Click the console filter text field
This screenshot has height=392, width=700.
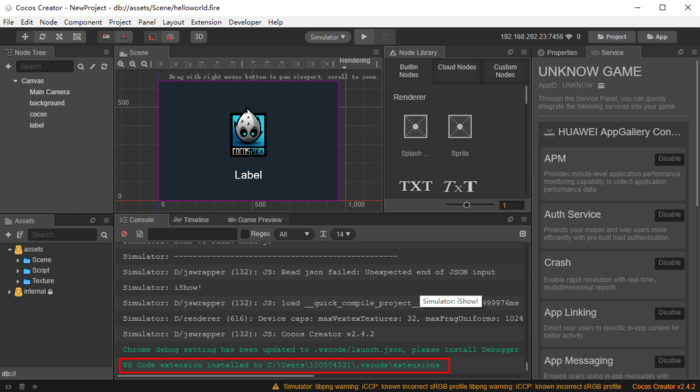click(192, 234)
